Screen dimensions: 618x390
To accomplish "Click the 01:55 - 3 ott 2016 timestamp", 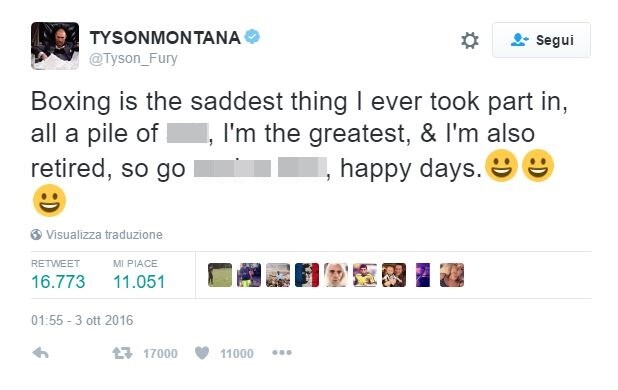I will tap(82, 320).
